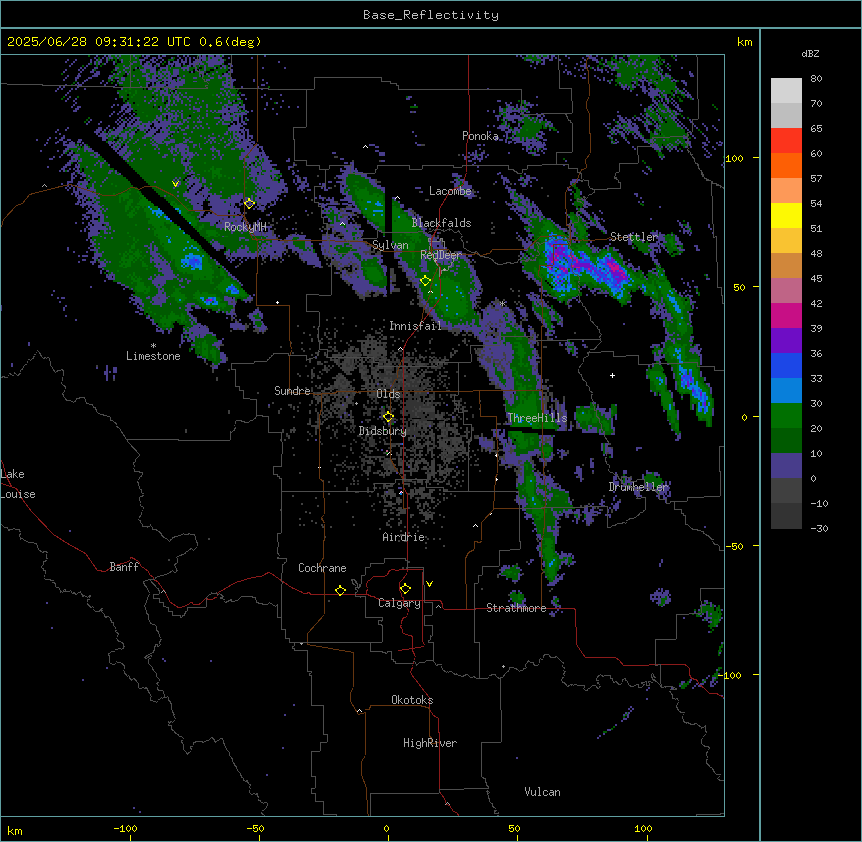Click the Olds label

(388, 394)
